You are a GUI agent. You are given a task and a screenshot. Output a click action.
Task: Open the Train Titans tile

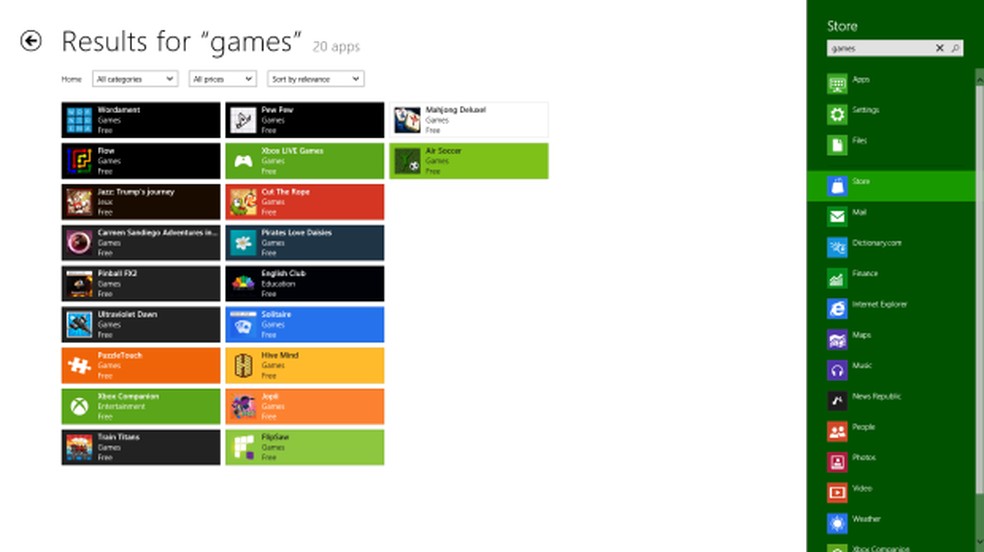click(x=141, y=447)
